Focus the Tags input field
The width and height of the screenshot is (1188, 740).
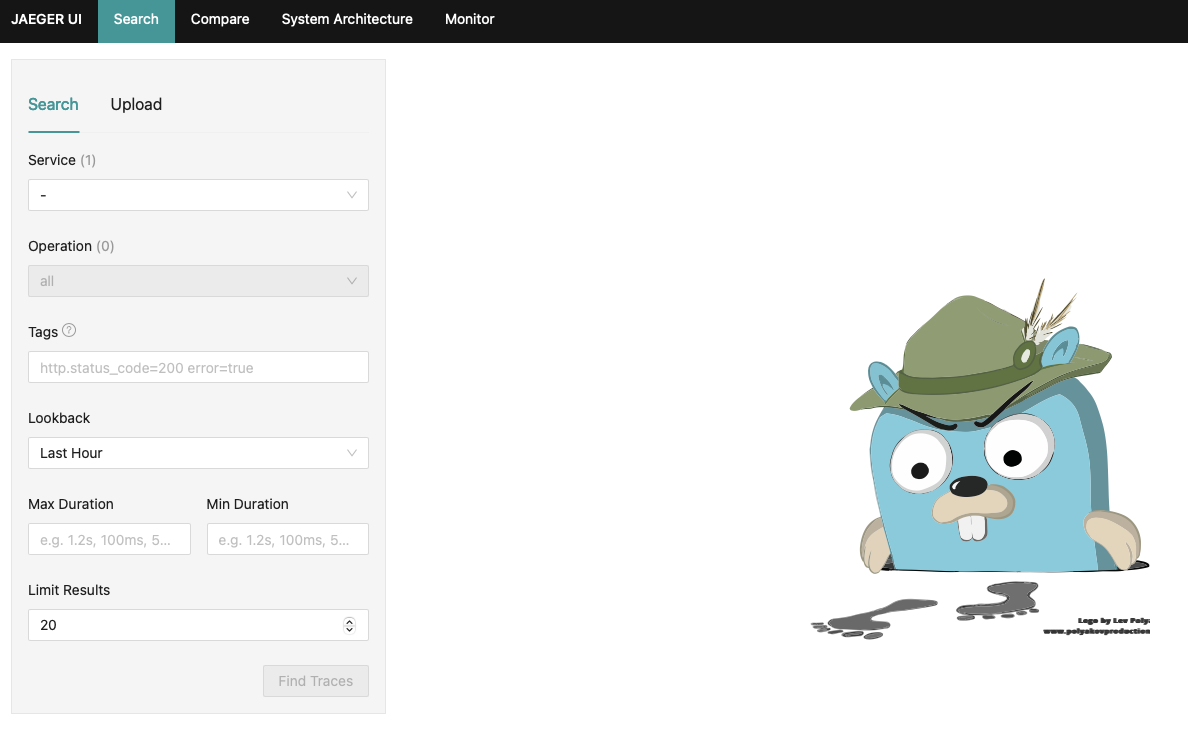[198, 367]
